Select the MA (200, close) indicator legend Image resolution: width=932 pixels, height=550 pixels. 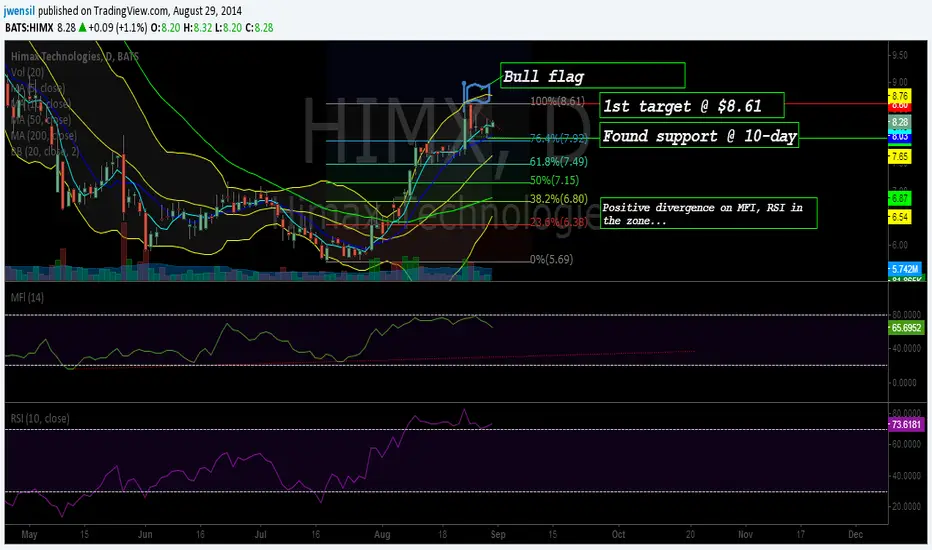[x=43, y=136]
